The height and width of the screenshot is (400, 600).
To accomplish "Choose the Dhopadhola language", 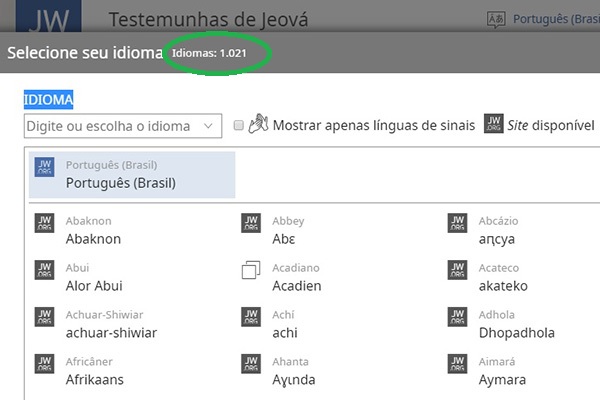I will point(517,333).
